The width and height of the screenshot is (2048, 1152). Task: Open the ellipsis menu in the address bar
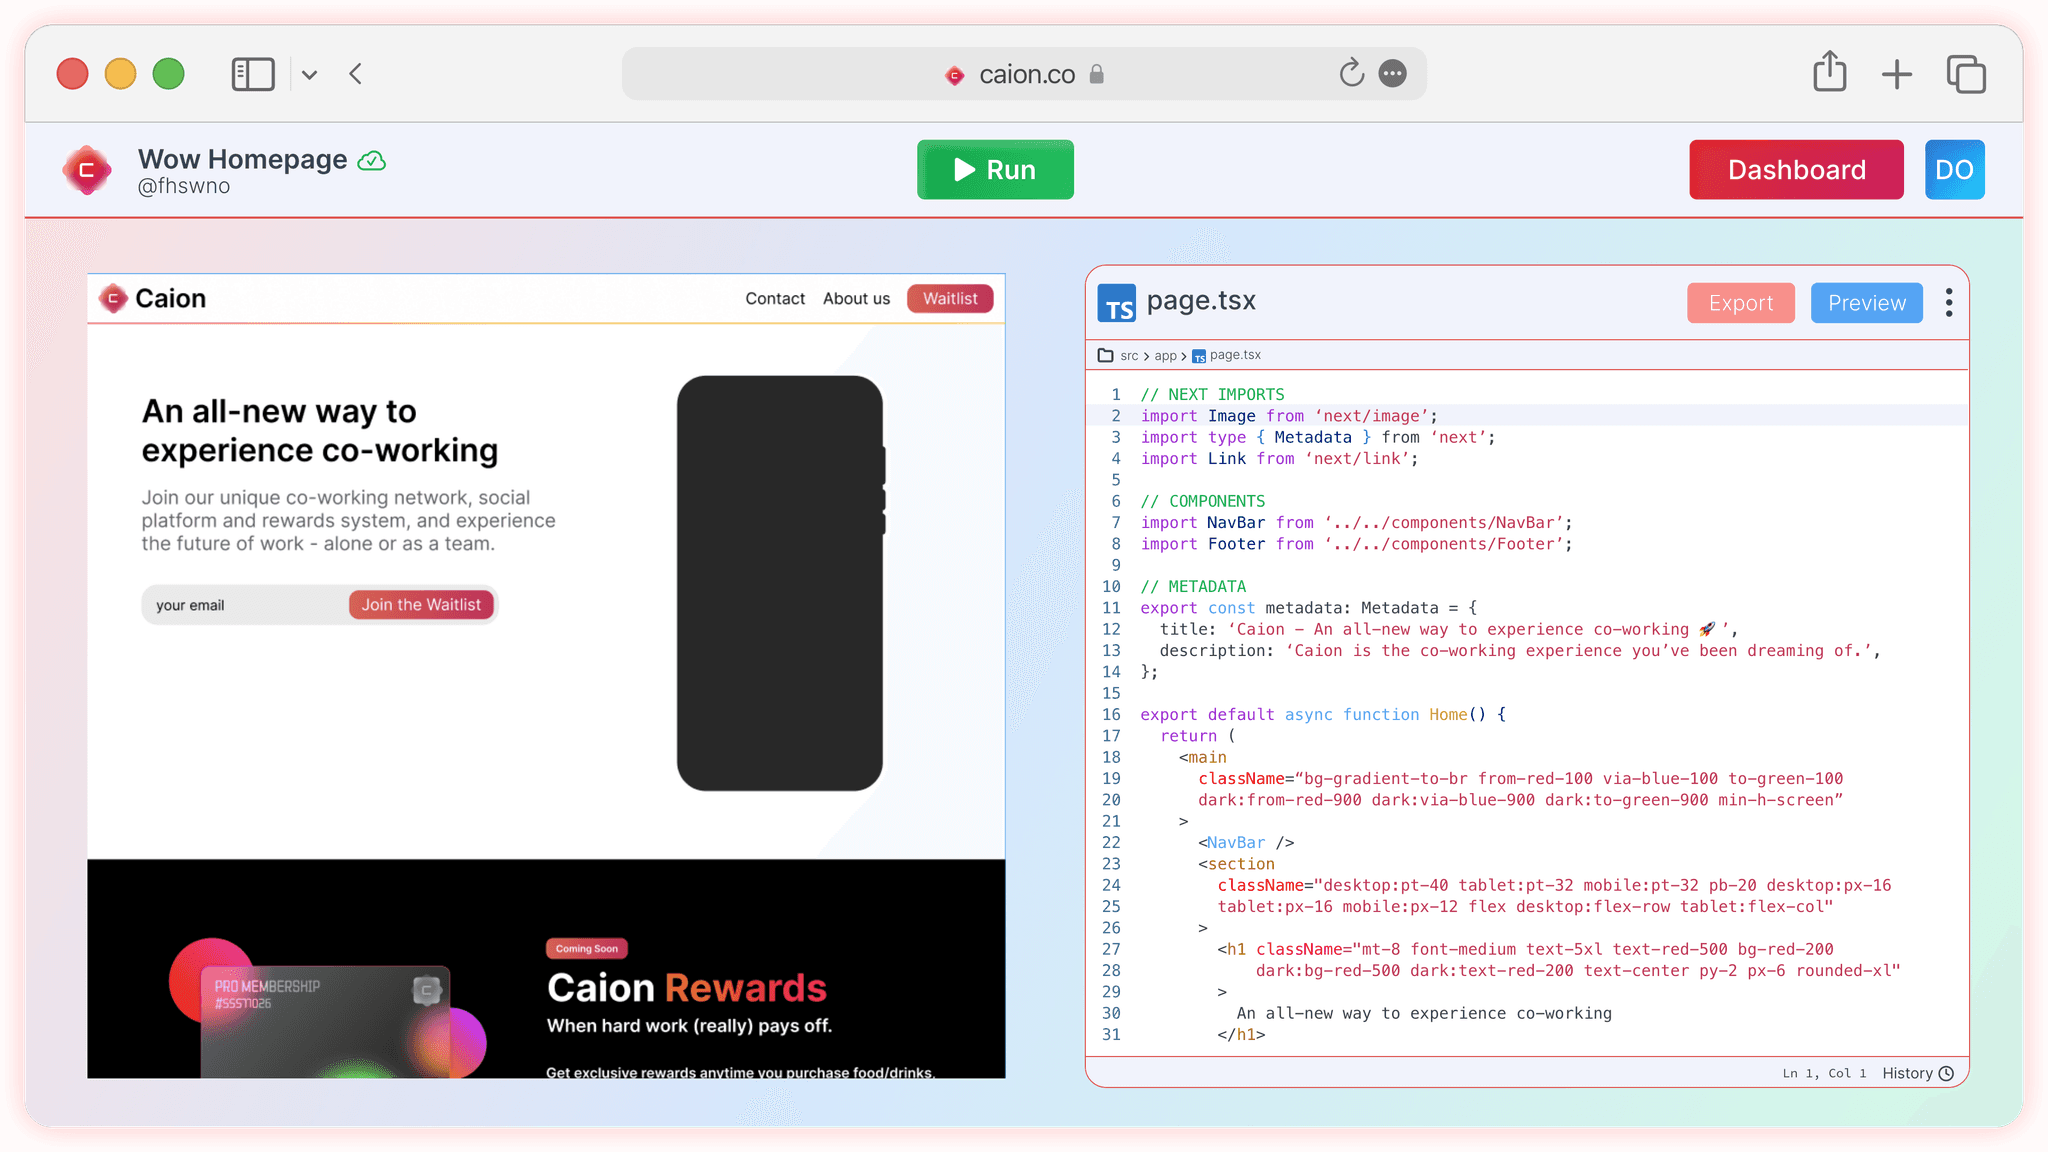tap(1394, 73)
